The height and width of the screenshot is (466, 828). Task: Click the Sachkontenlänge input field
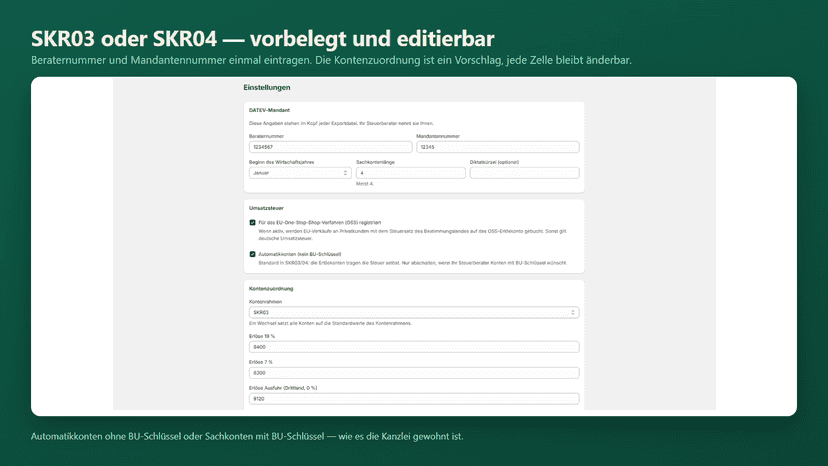click(x=411, y=173)
